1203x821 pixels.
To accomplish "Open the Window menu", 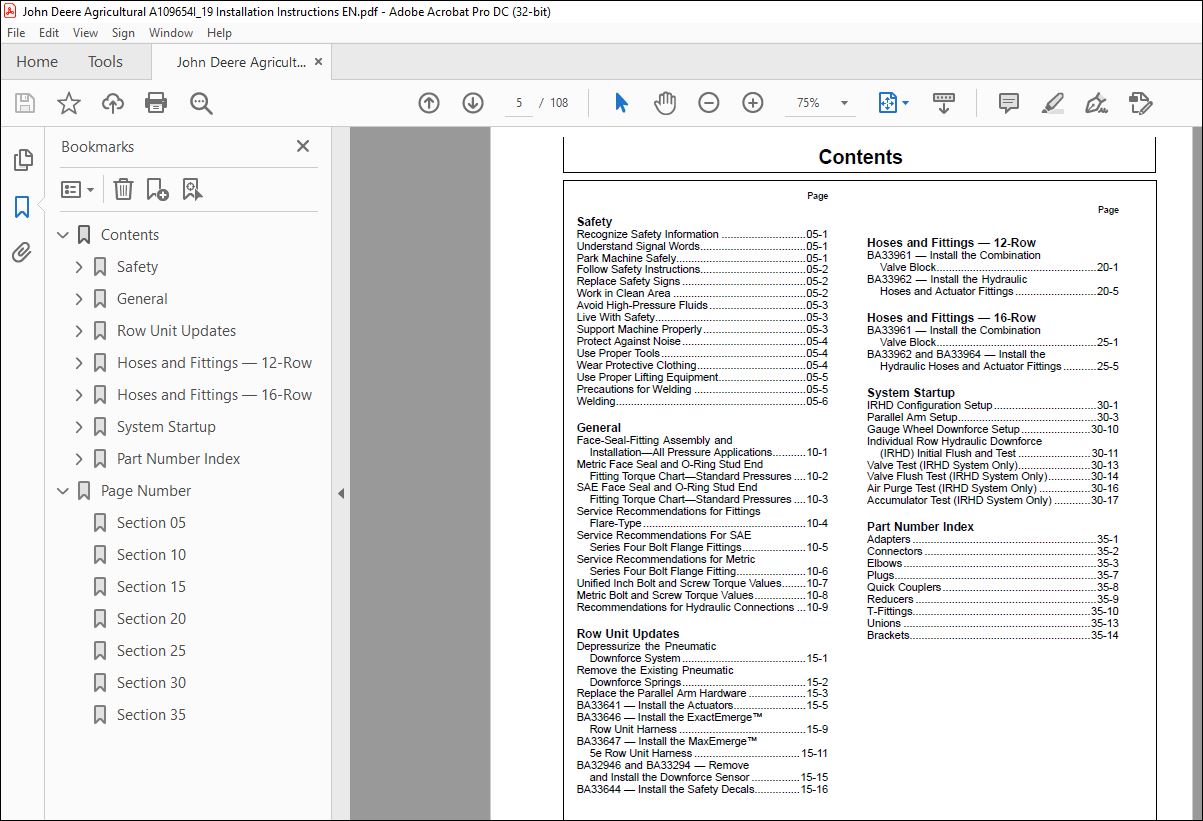I will (x=171, y=33).
